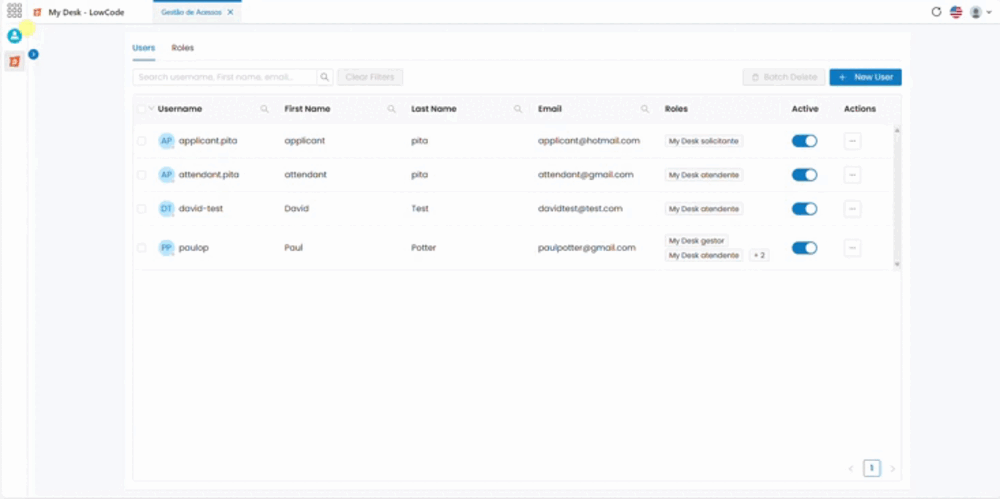Open the account avatar menu

click(980, 12)
